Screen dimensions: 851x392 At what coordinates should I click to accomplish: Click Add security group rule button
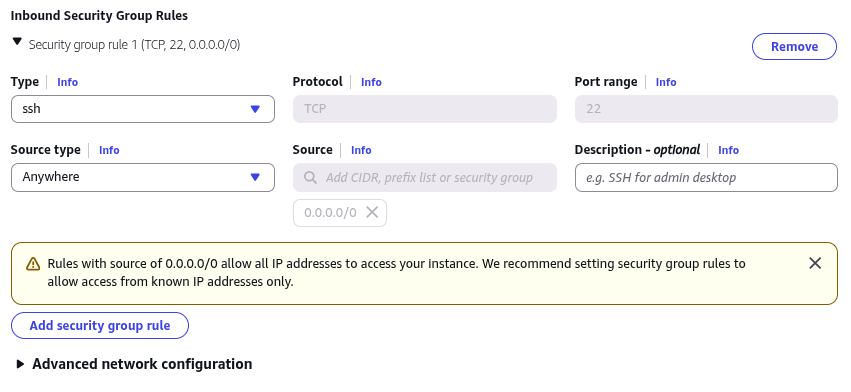pyautogui.click(x=100, y=326)
